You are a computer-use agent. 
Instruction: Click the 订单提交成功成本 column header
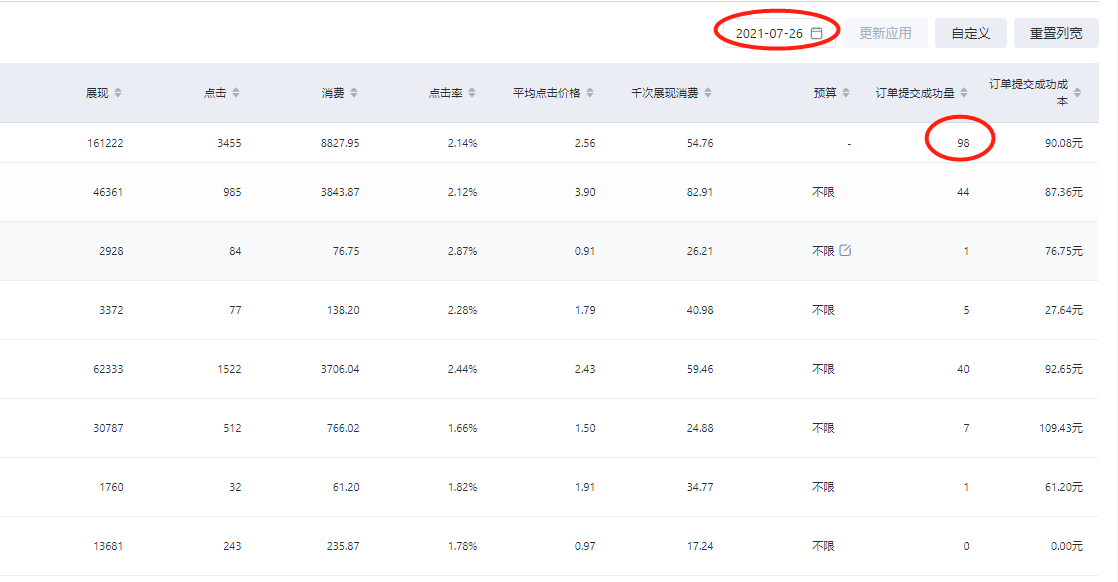1035,93
